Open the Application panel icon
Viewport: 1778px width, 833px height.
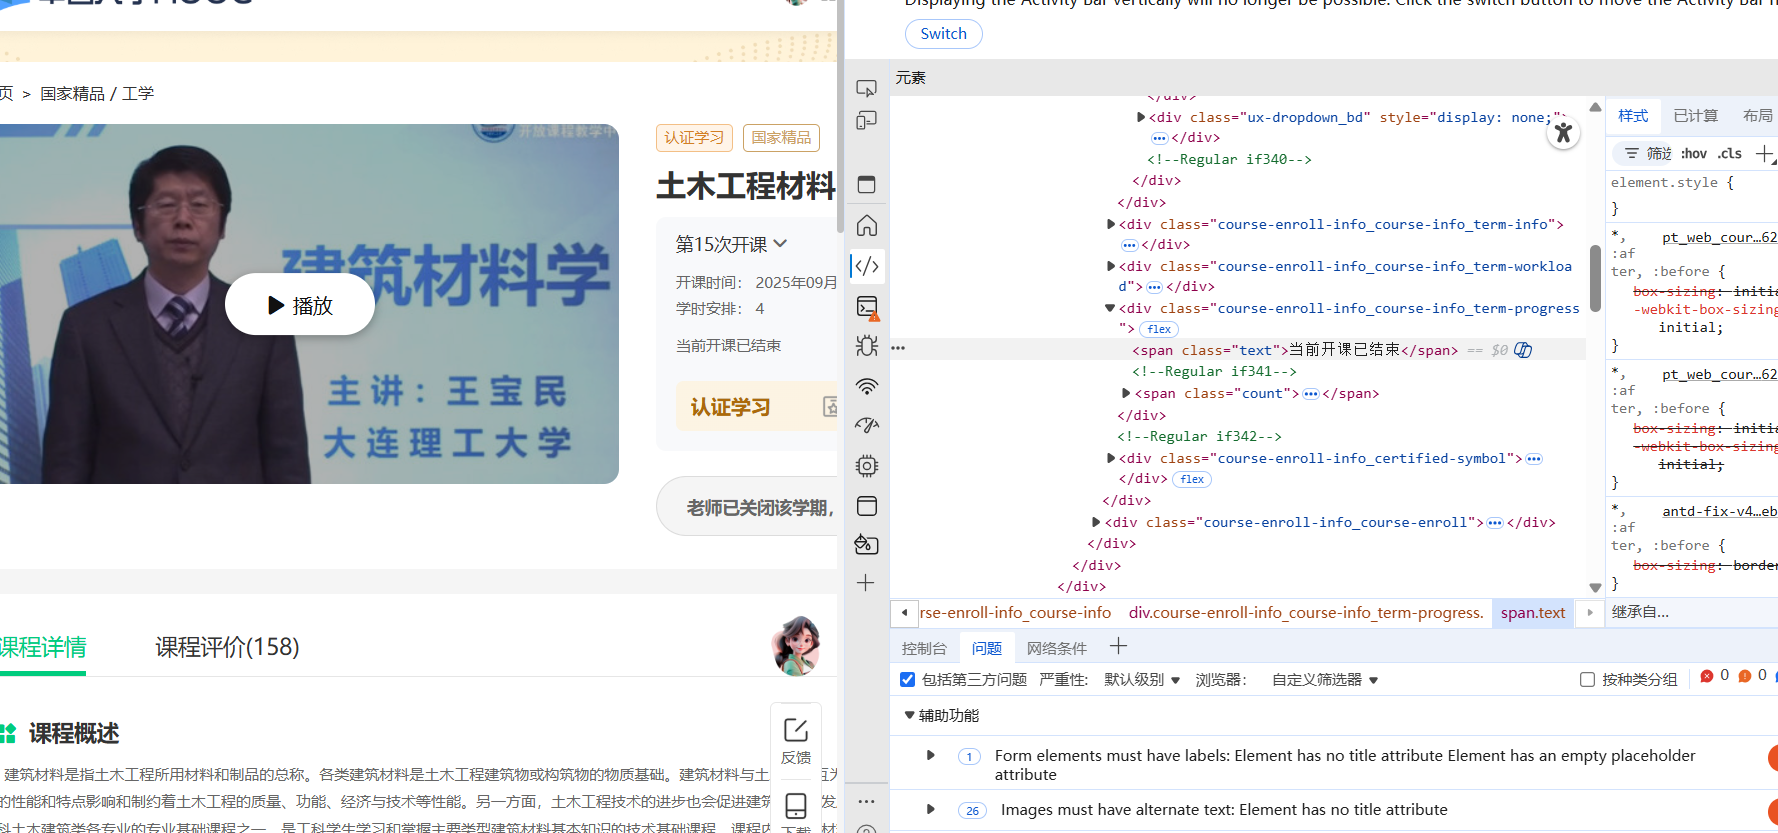click(867, 506)
